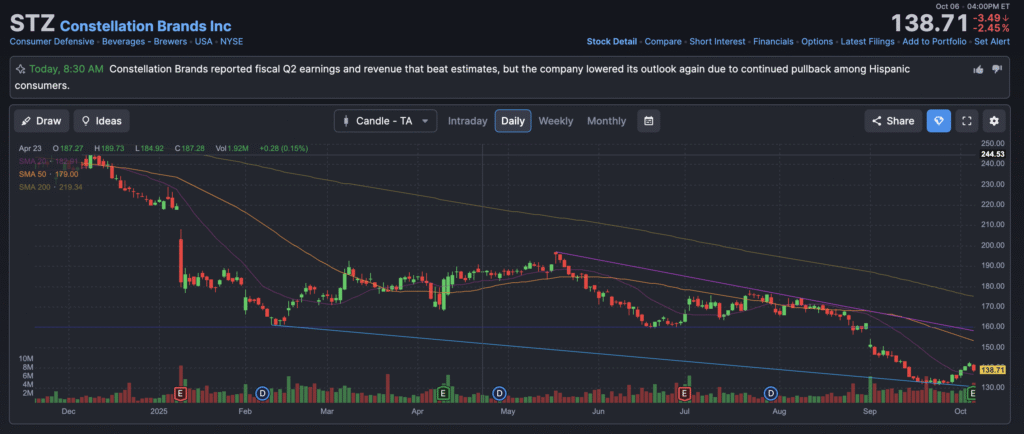Screen dimensions: 1024x434
Task: Open the calendar date range picker
Action: [649, 121]
